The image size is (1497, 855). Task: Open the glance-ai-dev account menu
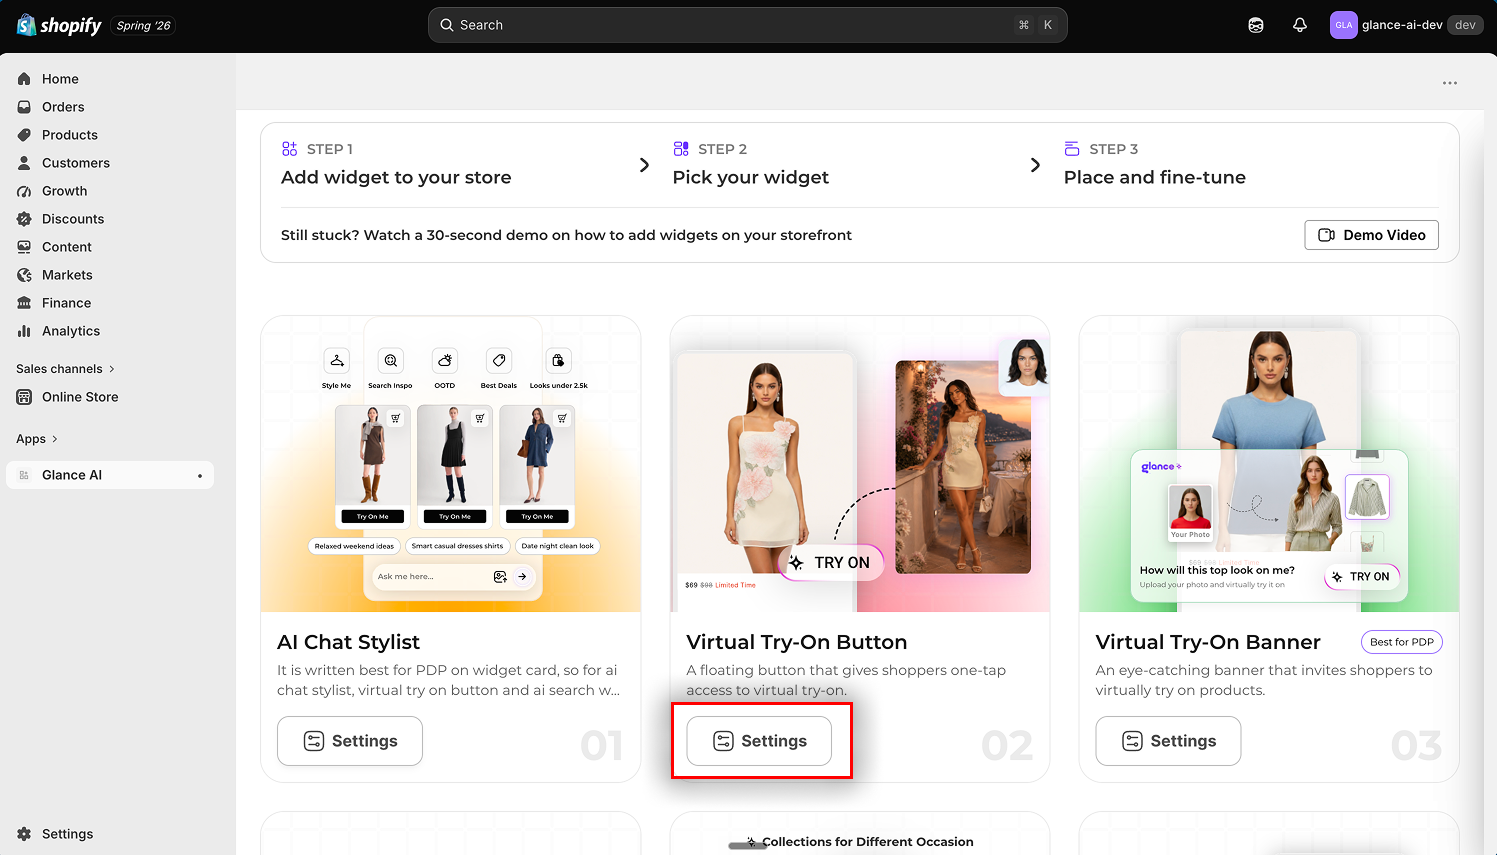[1405, 25]
